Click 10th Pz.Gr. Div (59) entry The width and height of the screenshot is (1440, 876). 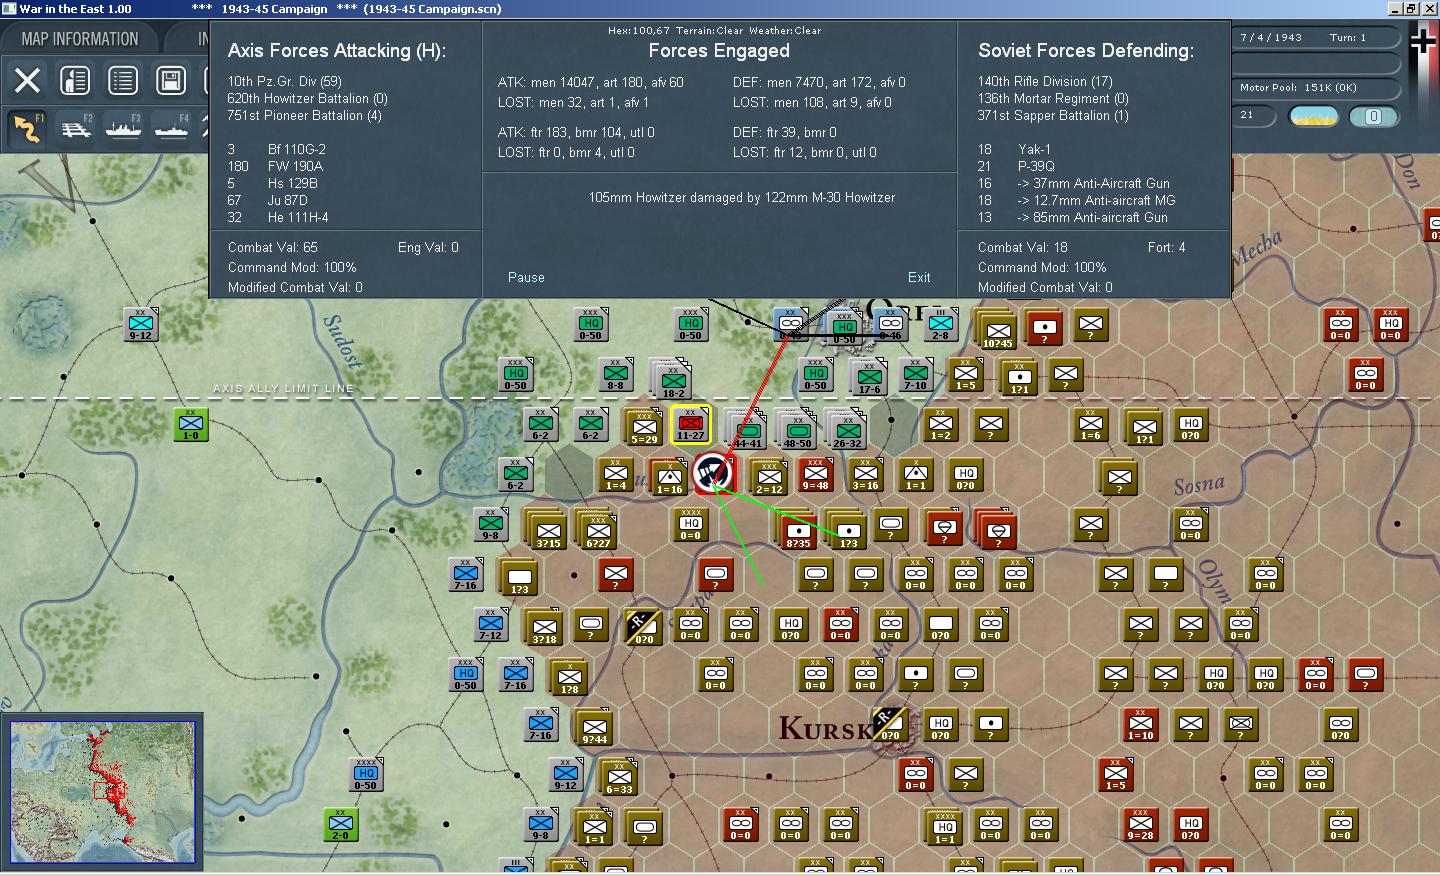(x=284, y=81)
